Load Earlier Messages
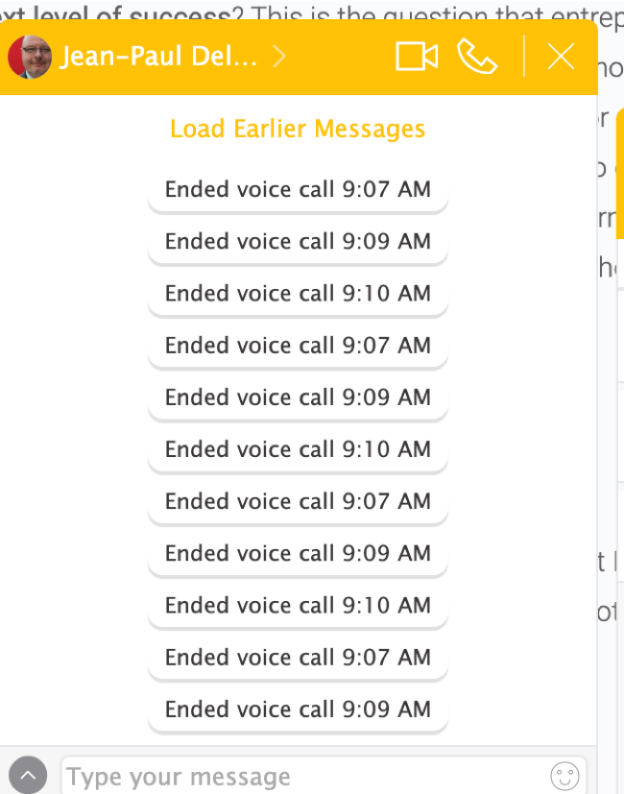This screenshot has width=624, height=794. click(x=298, y=129)
